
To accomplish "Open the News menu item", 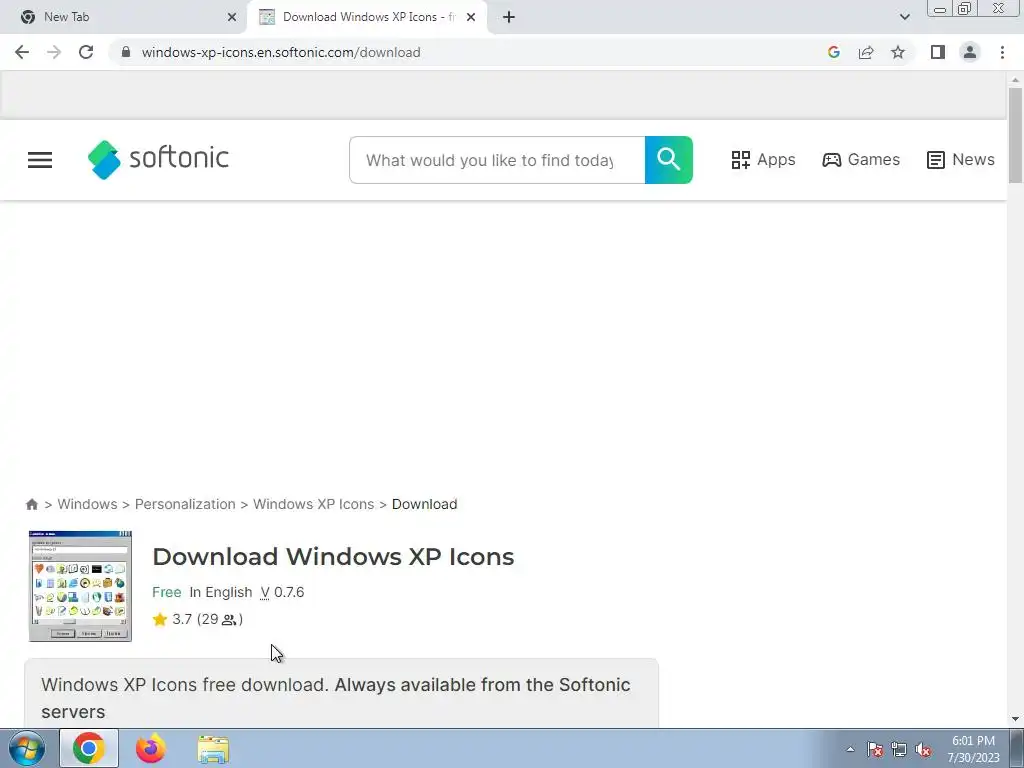I will pos(961,159).
